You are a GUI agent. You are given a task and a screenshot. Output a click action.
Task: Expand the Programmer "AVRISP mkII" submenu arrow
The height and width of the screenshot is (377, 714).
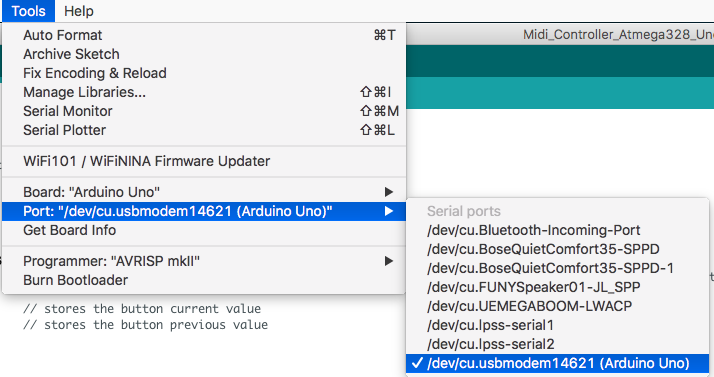pos(388,261)
